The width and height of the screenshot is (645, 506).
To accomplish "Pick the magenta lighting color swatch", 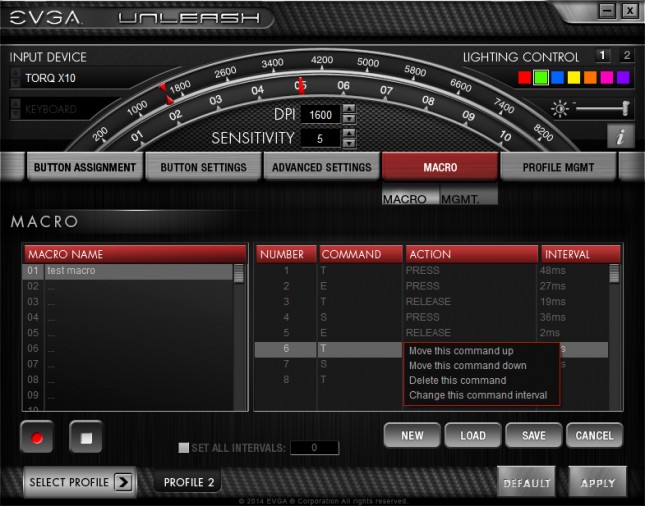I will [607, 77].
